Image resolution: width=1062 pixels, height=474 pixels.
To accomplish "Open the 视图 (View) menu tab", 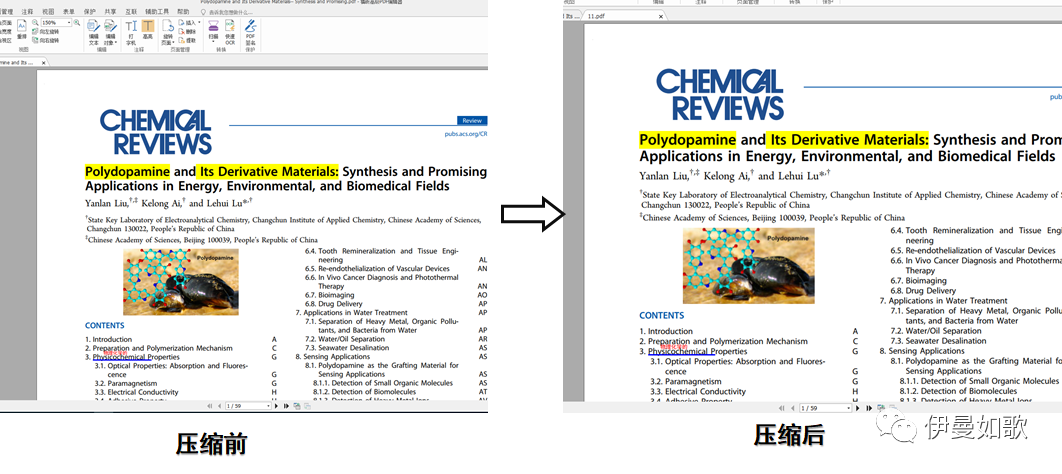I will point(48,12).
